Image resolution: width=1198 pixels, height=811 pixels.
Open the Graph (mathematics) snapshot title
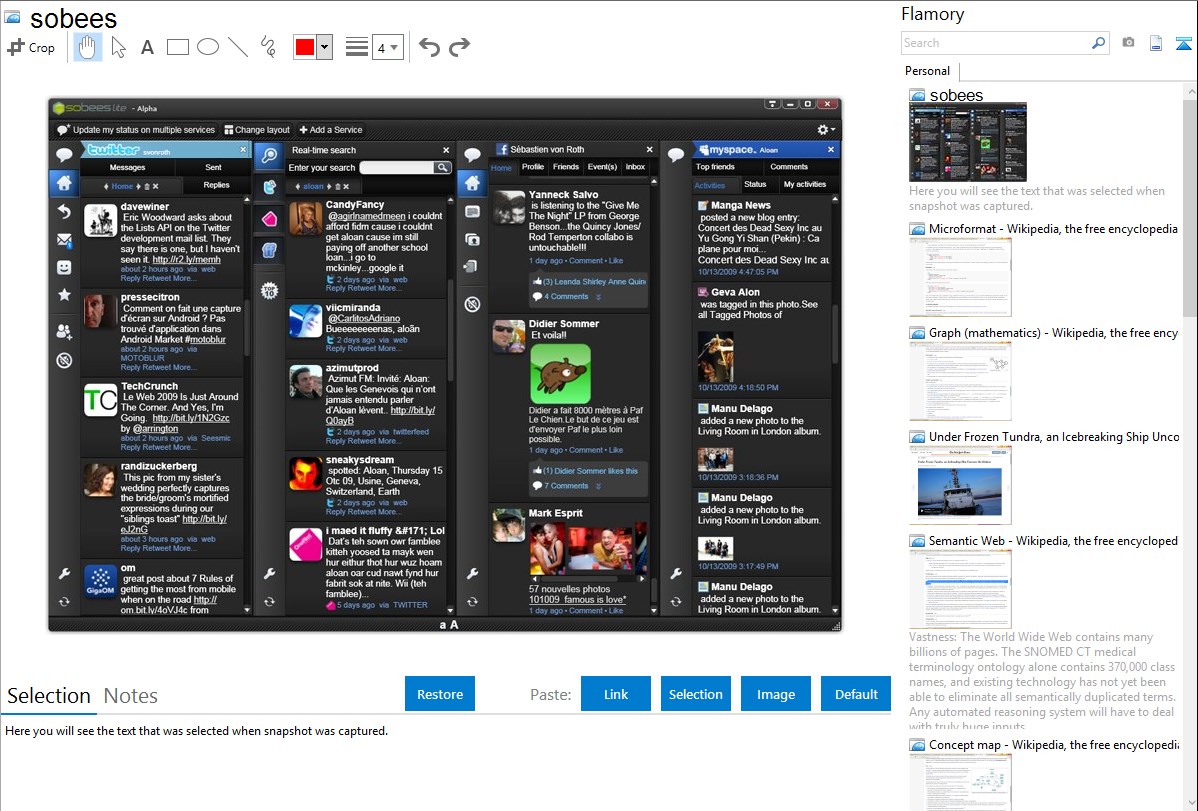(x=1053, y=333)
